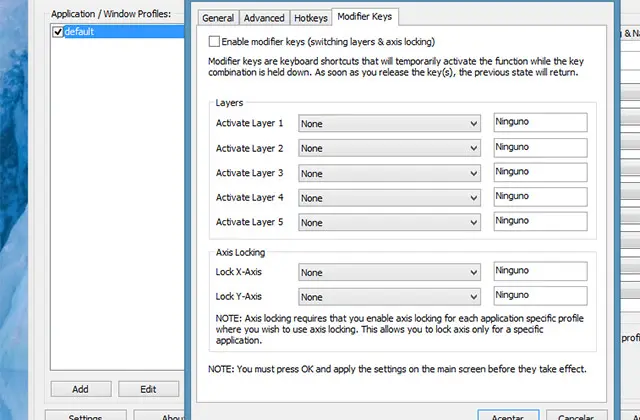The image size is (640, 420).
Task: Switch to the General tab
Action: 218,18
